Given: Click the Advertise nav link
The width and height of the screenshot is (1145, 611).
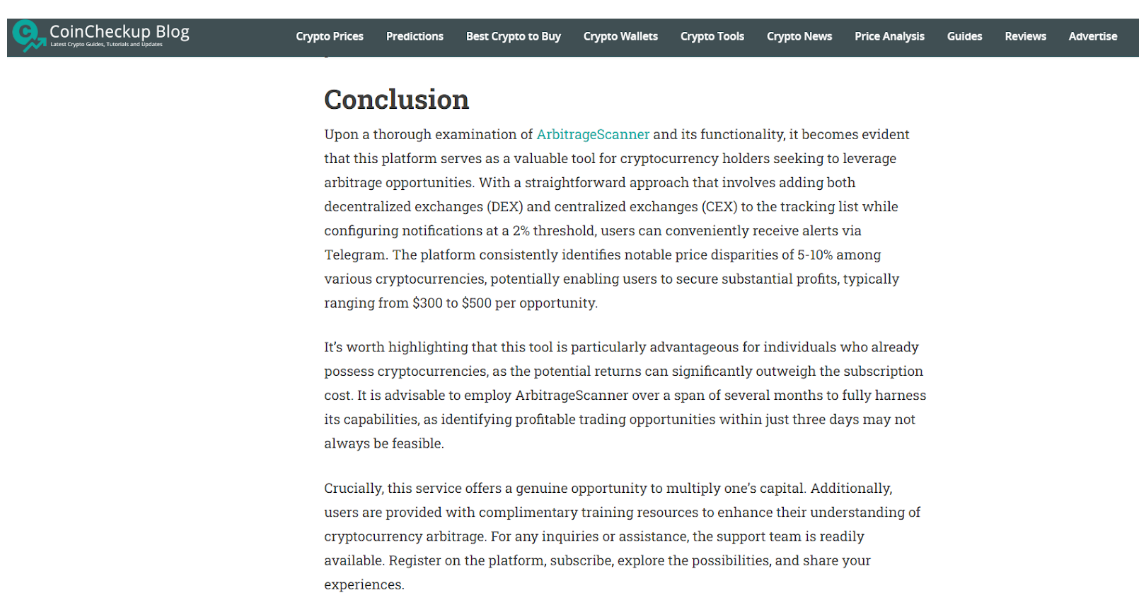Looking at the screenshot, I should click(1092, 37).
